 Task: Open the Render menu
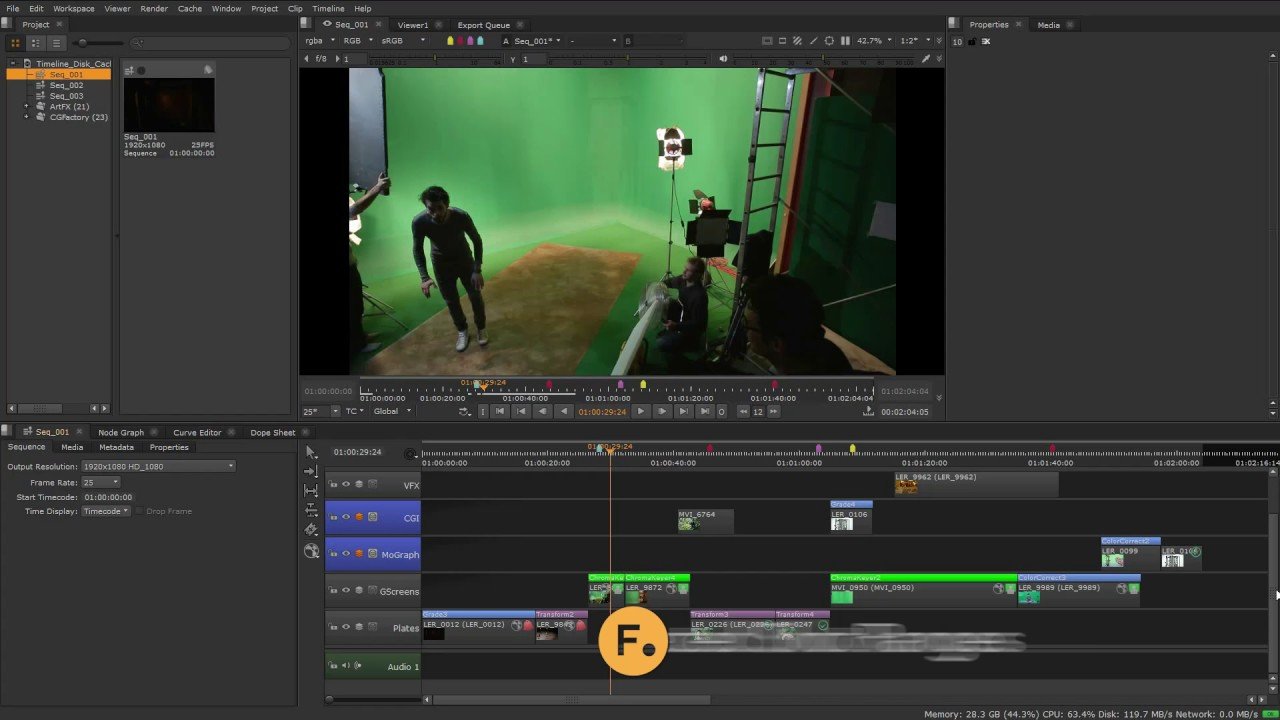pyautogui.click(x=154, y=8)
